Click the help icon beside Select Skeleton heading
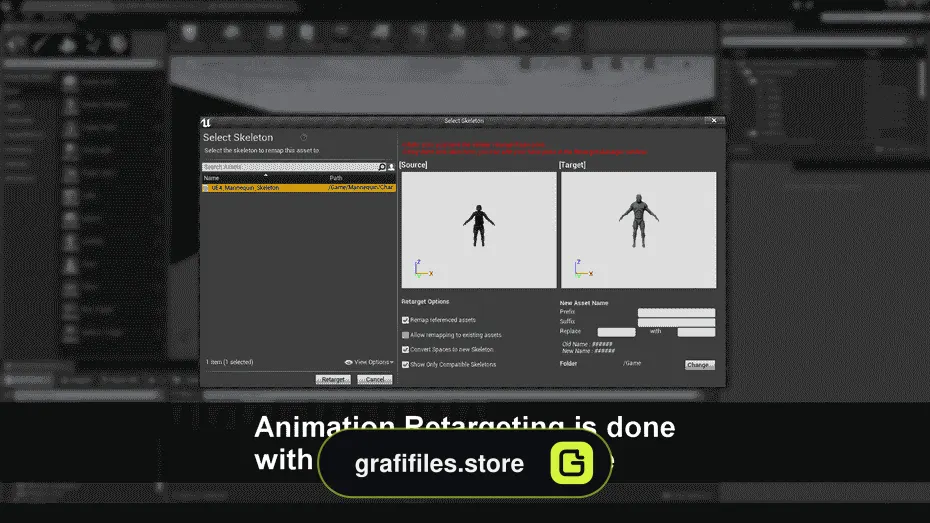Viewport: 930px width, 523px height. pos(304,138)
